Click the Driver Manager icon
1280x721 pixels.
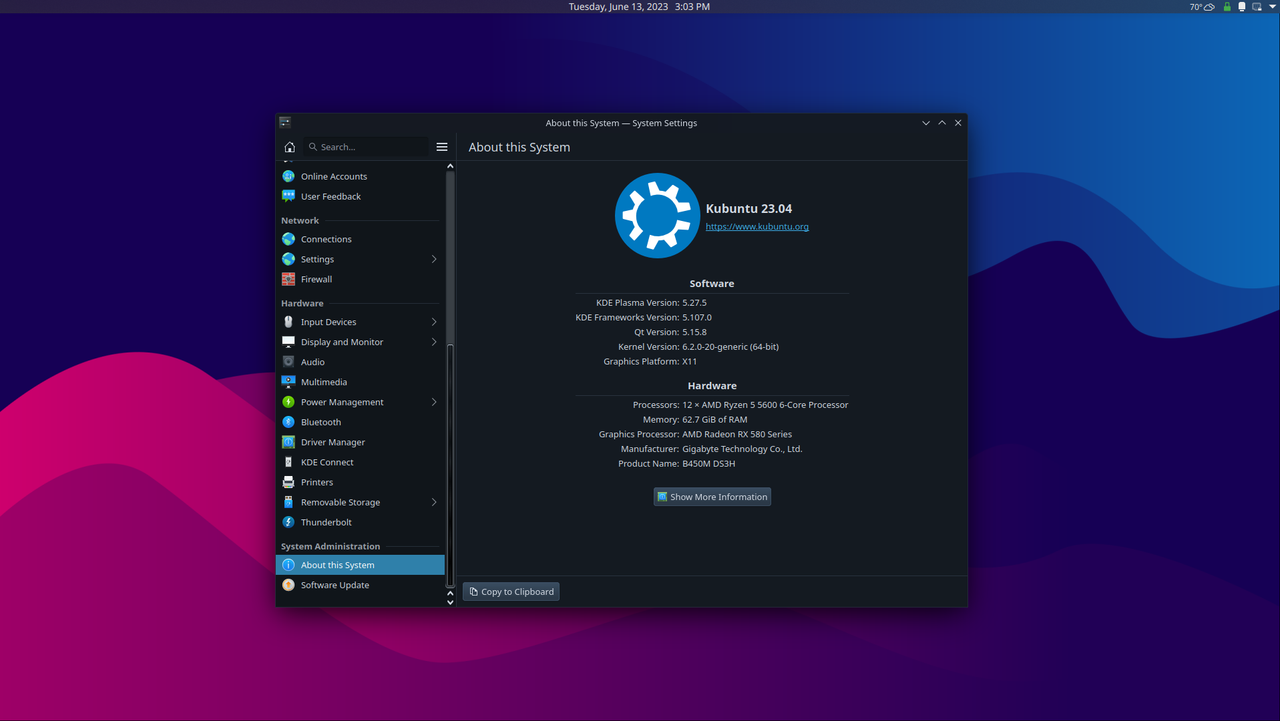click(x=288, y=442)
